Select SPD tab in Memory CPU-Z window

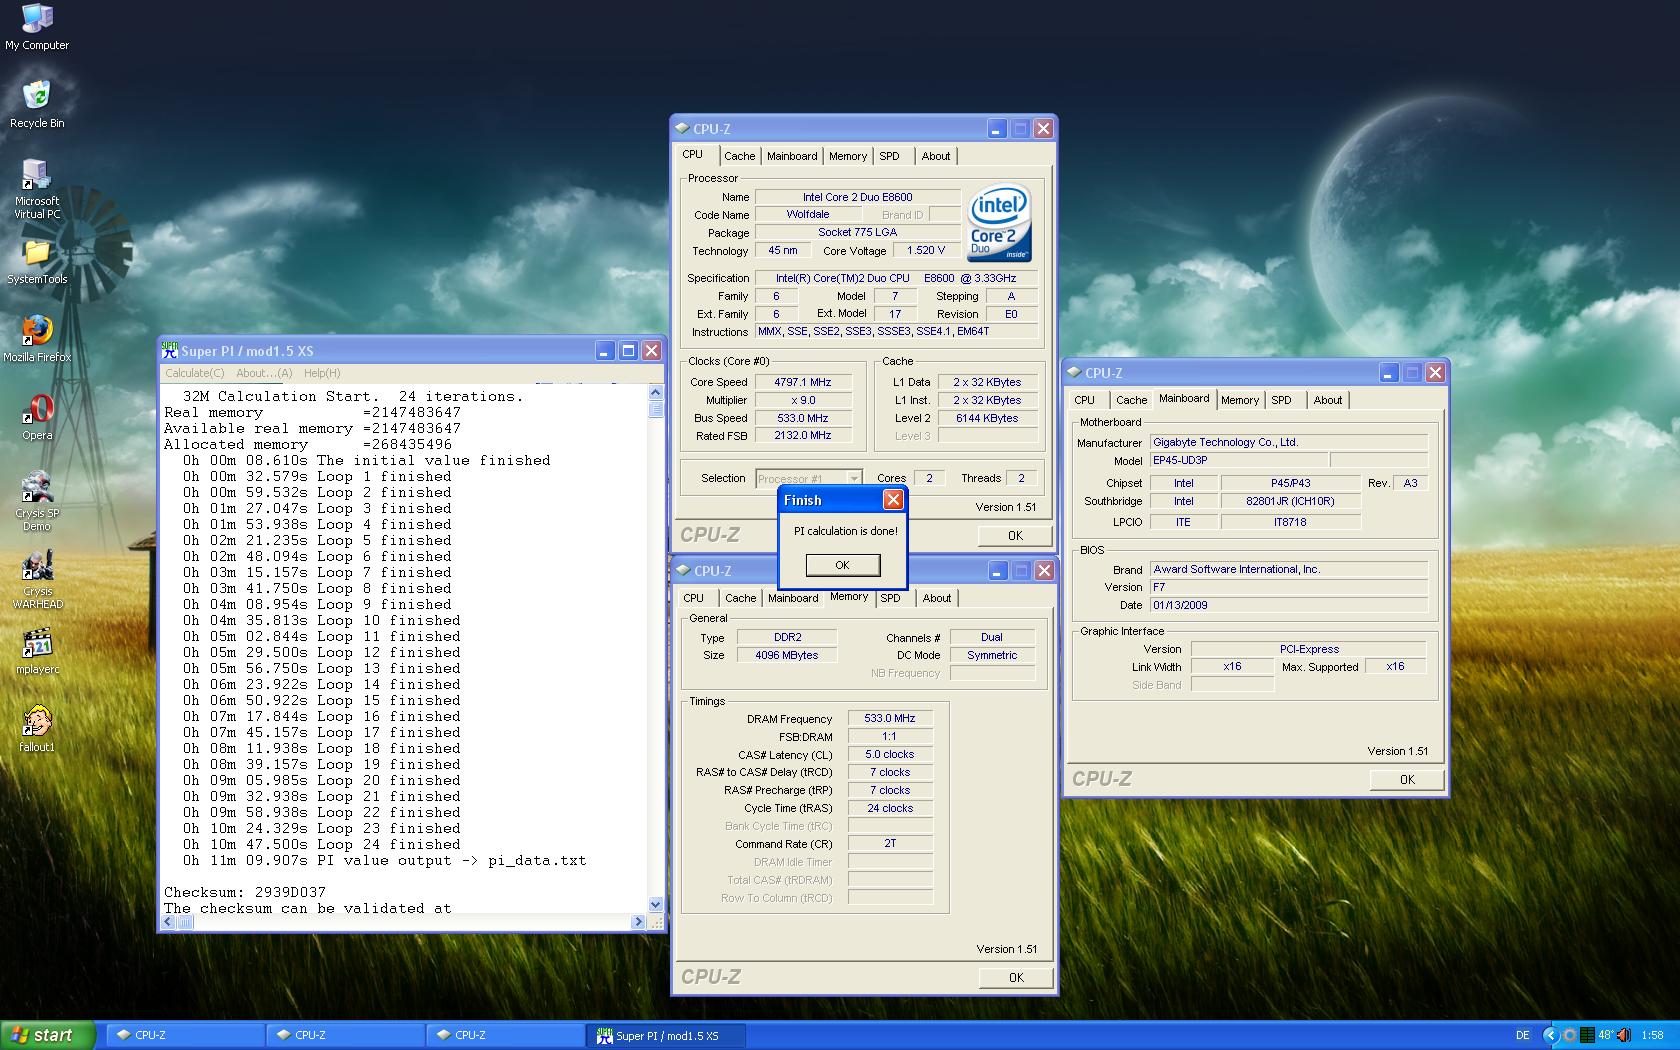pyautogui.click(x=890, y=598)
